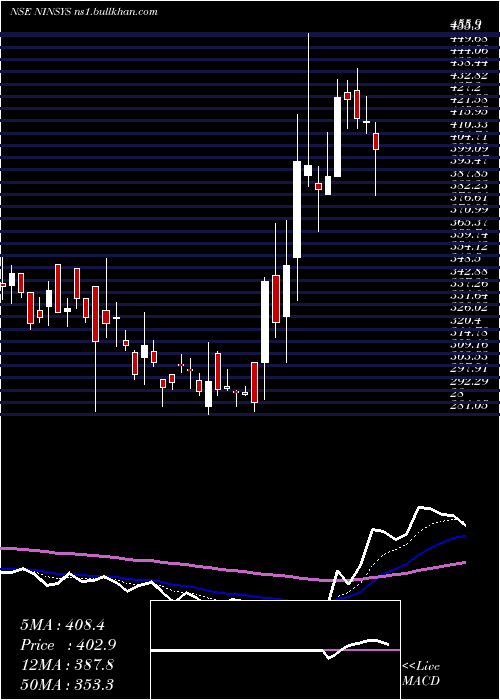Select the 12MA : 387.8 value

pyautogui.click(x=67, y=665)
